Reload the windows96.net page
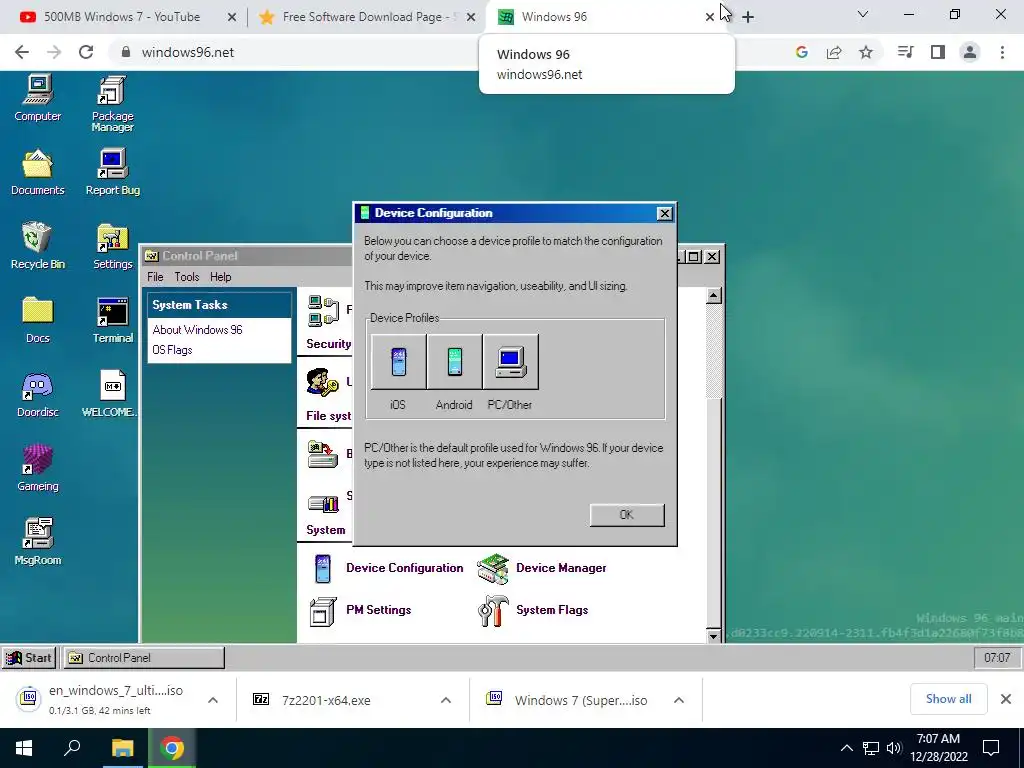 coord(86,52)
